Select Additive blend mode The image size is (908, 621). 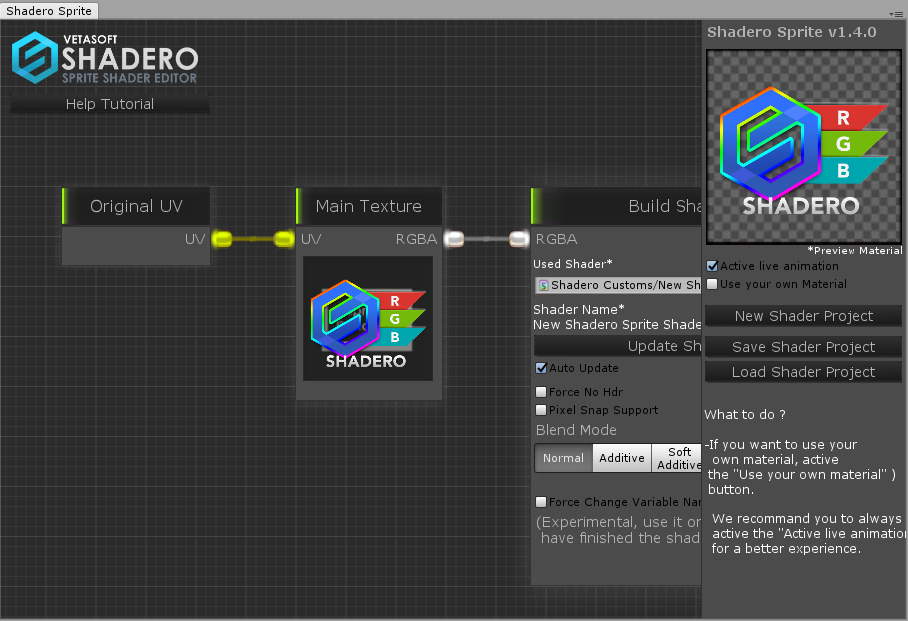[x=622, y=458]
